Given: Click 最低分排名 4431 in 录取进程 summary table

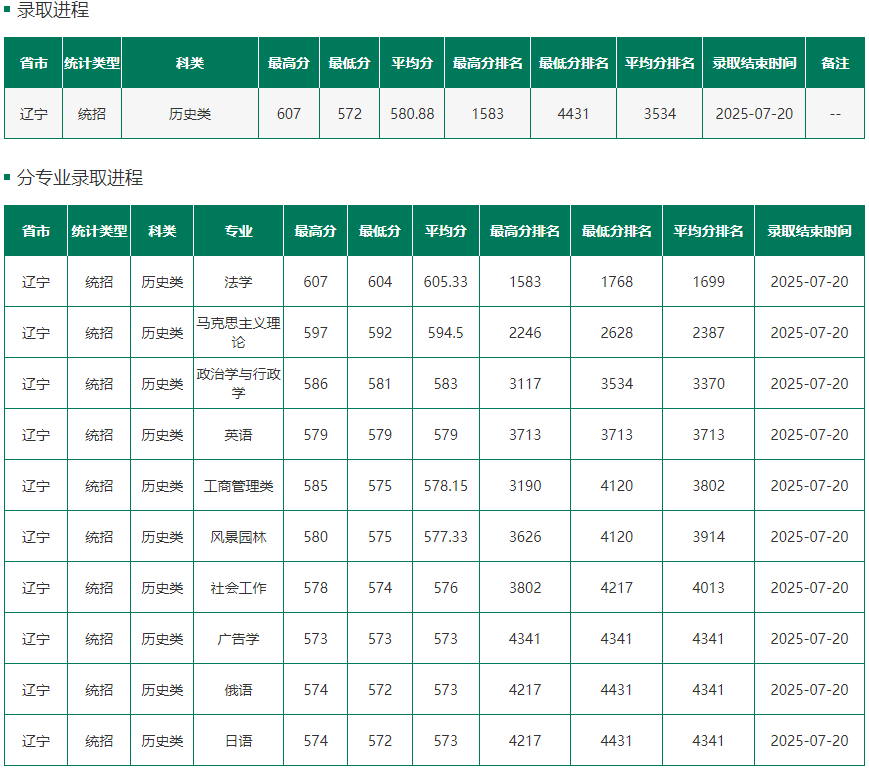Looking at the screenshot, I should pyautogui.click(x=573, y=114).
